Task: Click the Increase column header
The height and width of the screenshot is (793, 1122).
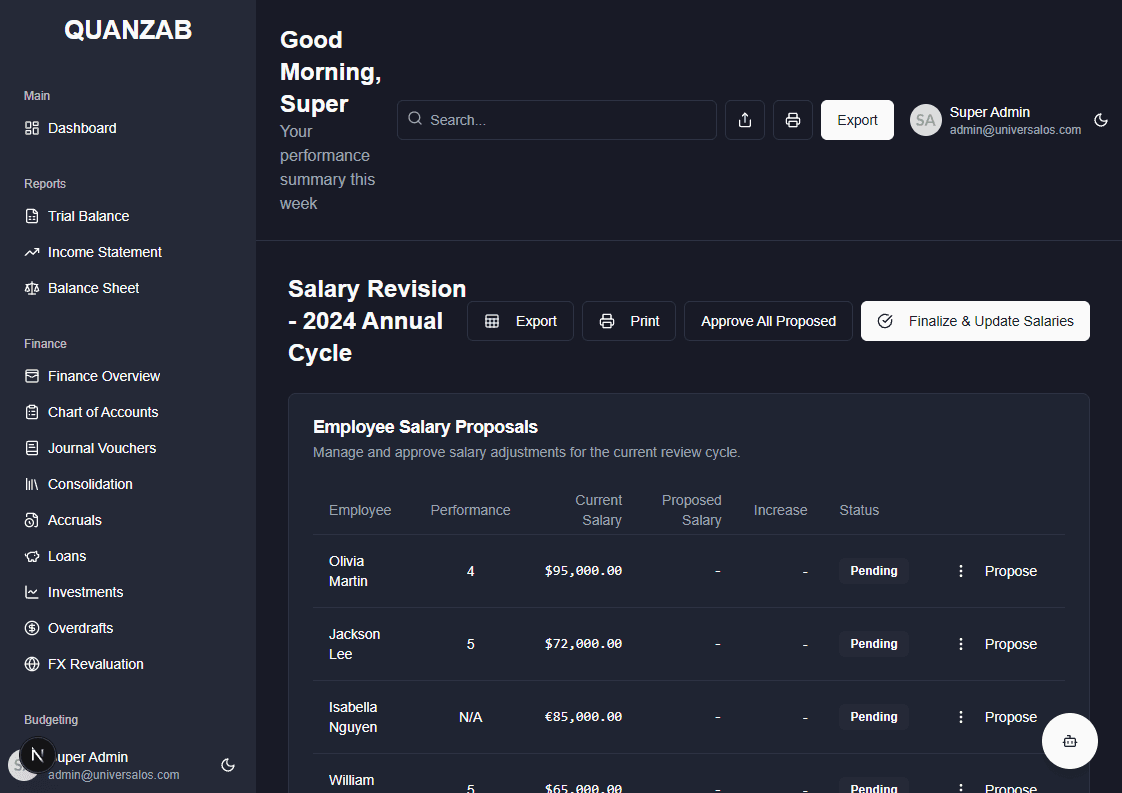Action: coord(780,510)
